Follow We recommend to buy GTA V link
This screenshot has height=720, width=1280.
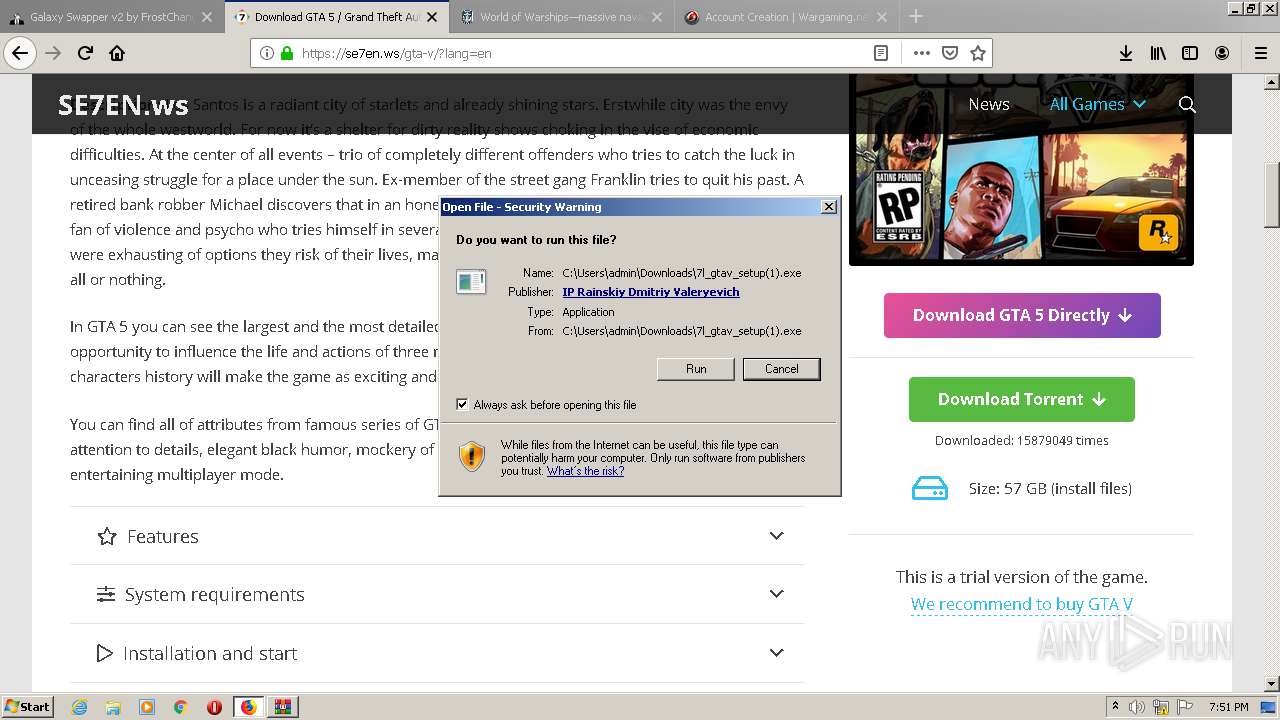click(x=1022, y=604)
